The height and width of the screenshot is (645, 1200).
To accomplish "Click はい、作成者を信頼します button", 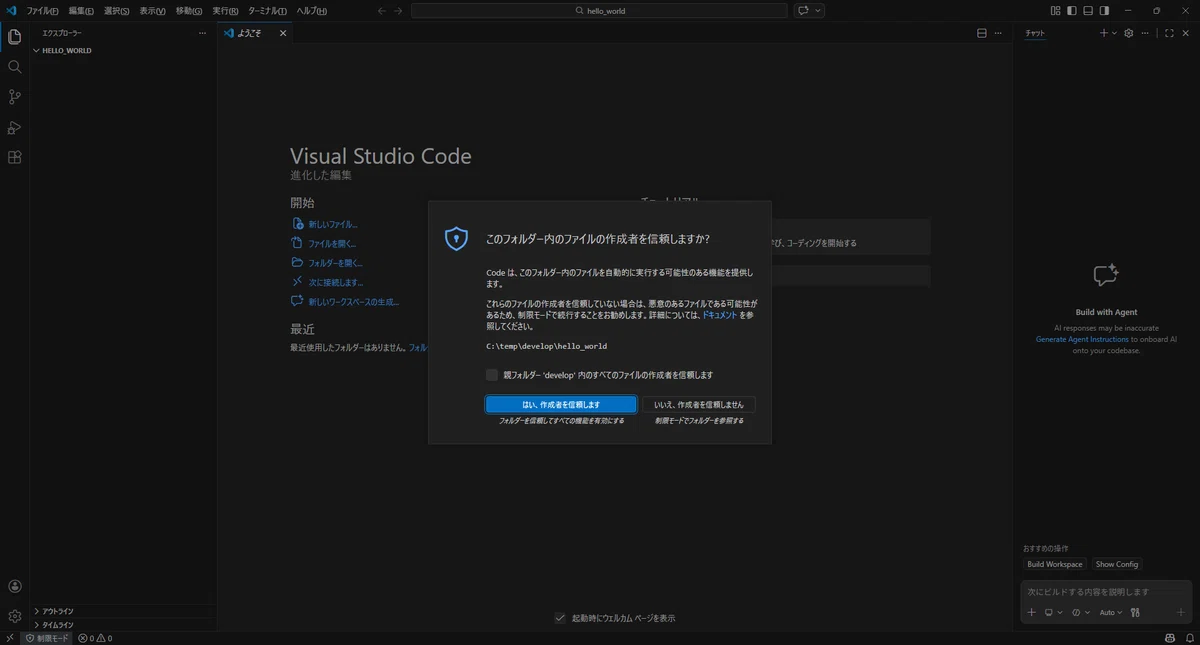I will 561,405.
